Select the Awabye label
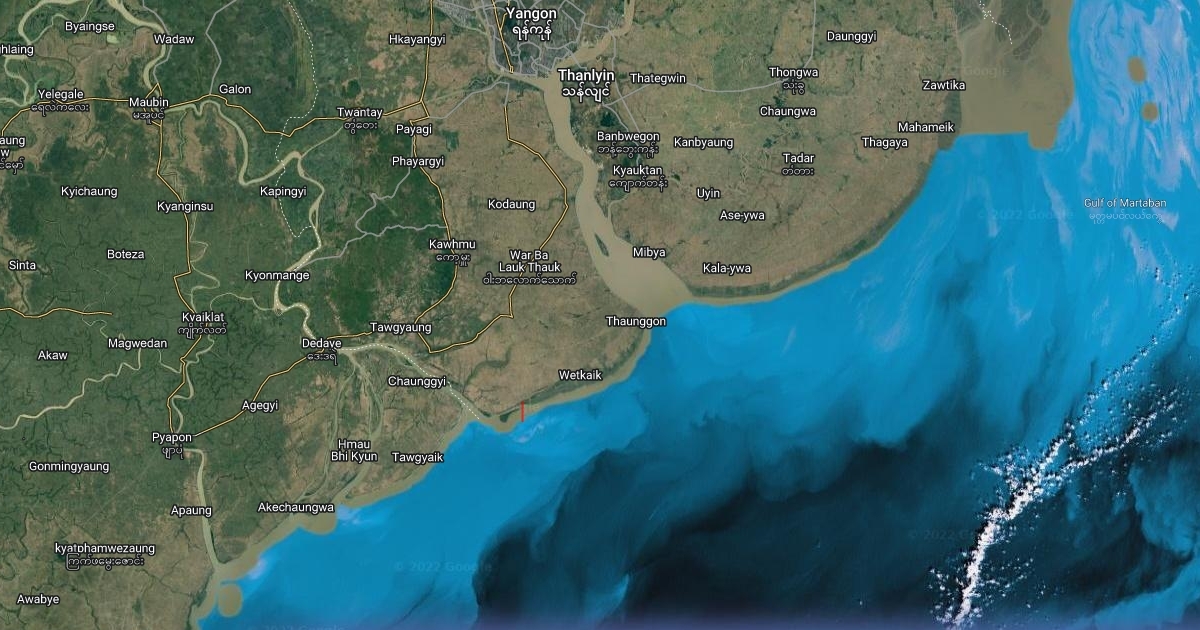The height and width of the screenshot is (630, 1200). tap(39, 599)
